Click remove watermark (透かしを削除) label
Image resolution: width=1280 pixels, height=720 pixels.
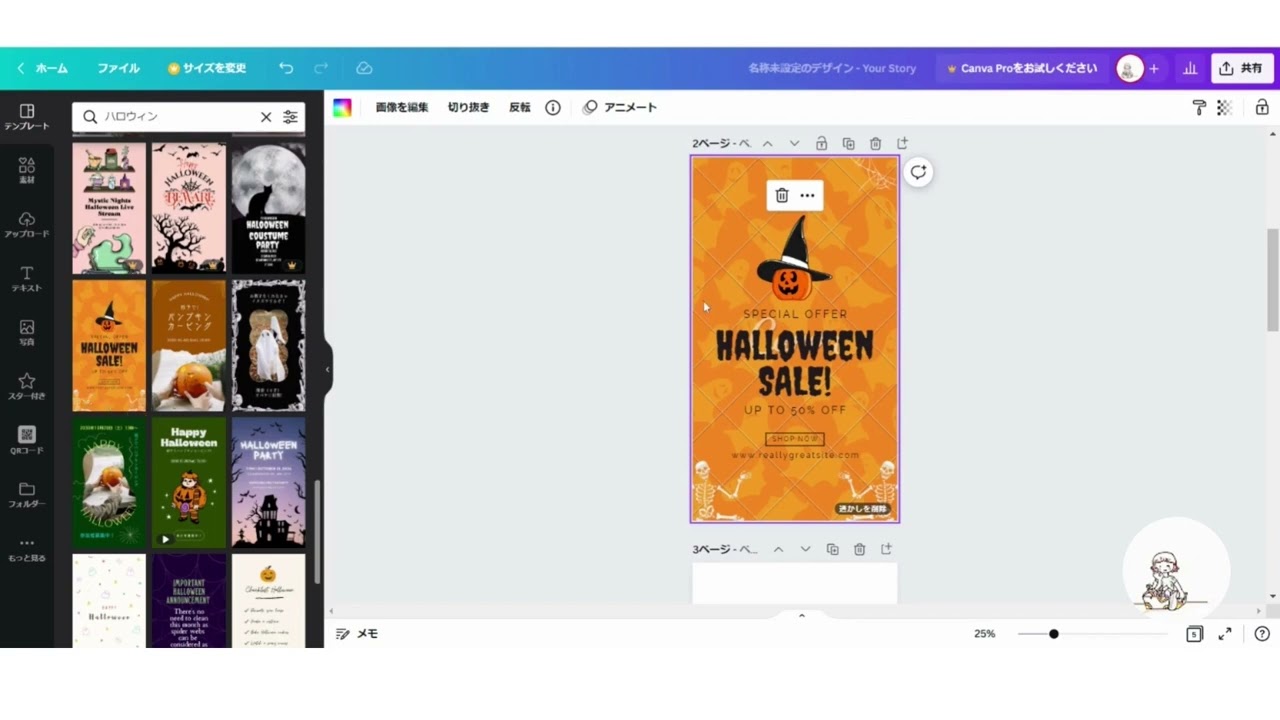(x=863, y=509)
